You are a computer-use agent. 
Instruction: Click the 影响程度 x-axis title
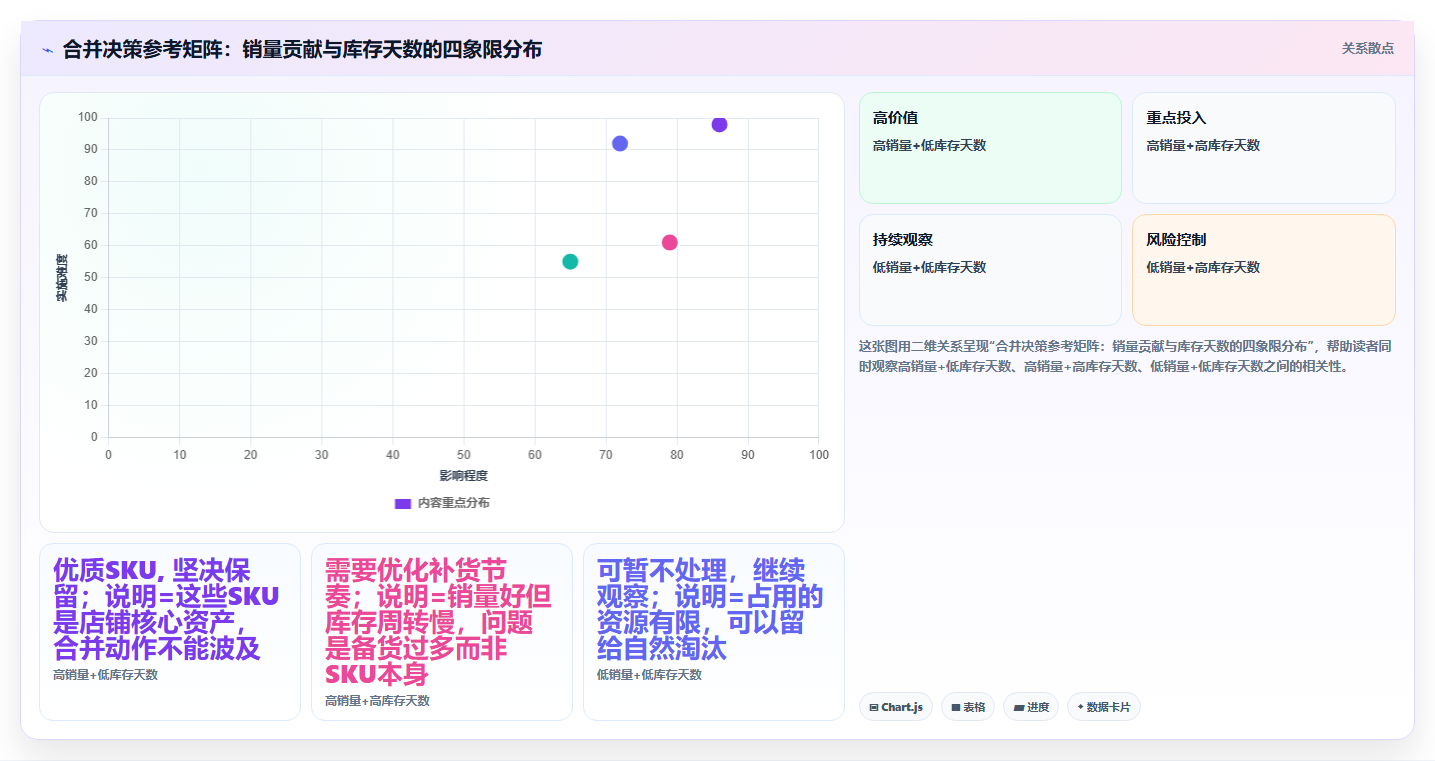coord(464,475)
